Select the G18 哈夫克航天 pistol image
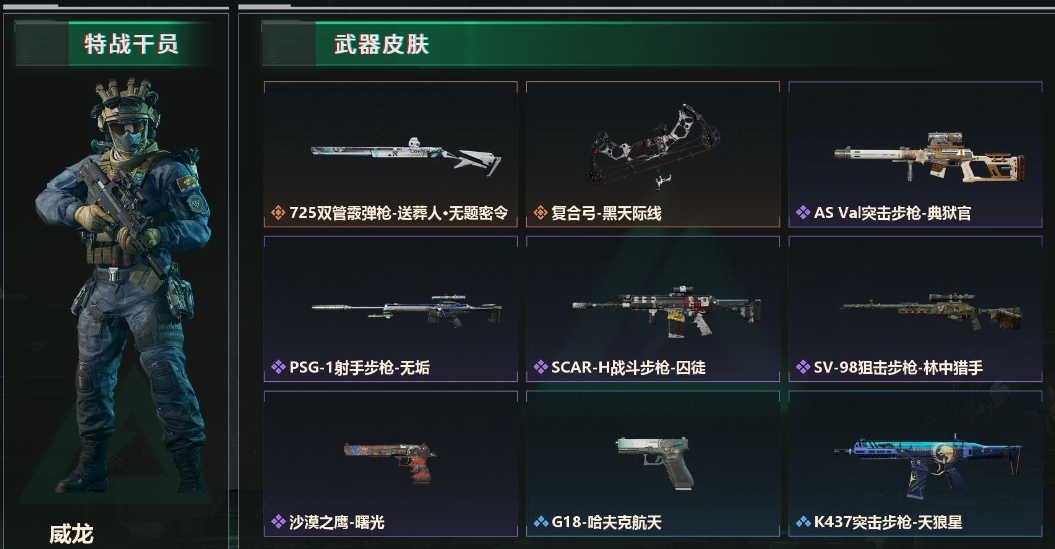The image size is (1055, 549). tap(655, 462)
